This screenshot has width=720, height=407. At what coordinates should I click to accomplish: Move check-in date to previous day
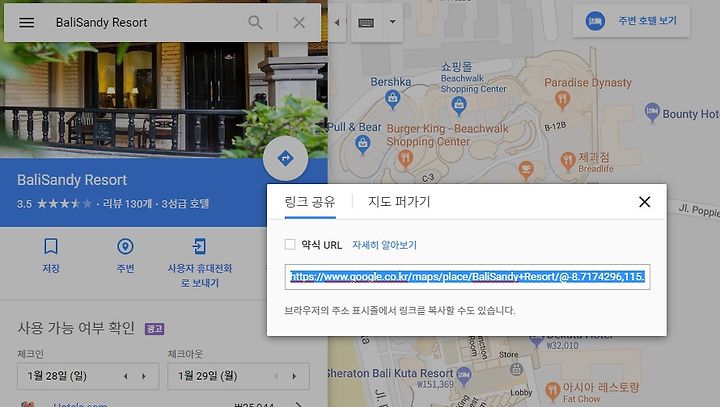coord(125,376)
